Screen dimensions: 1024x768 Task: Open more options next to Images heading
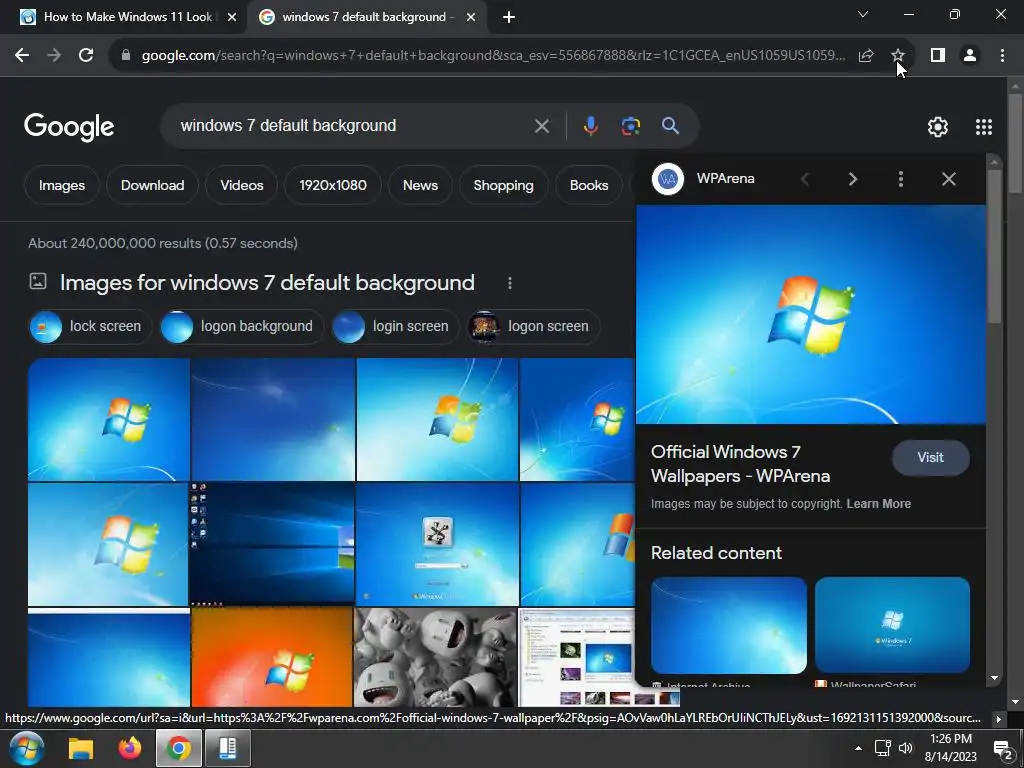pyautogui.click(x=510, y=283)
